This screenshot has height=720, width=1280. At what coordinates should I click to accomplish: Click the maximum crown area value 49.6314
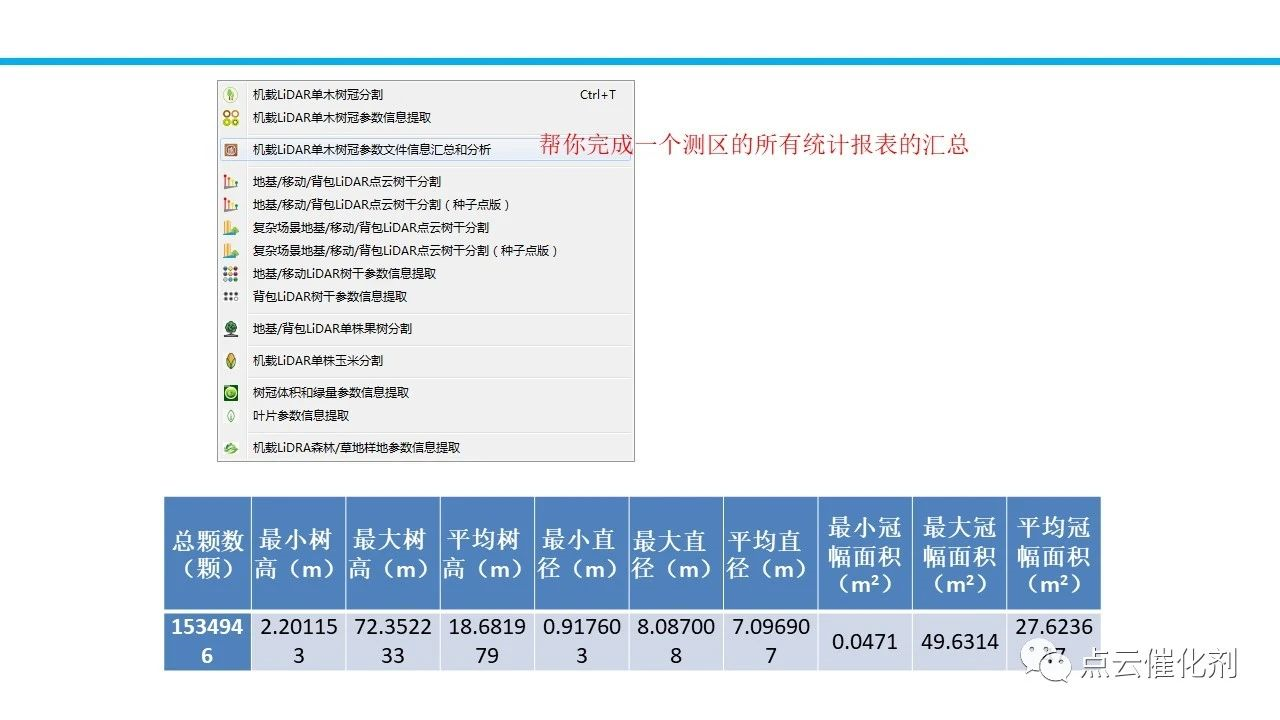click(x=959, y=641)
